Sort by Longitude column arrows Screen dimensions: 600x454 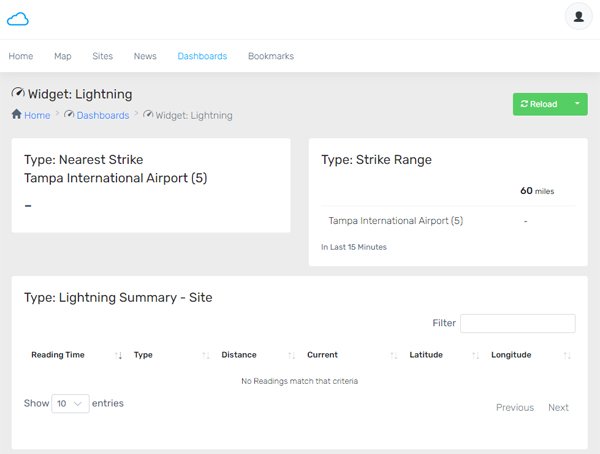pos(567,355)
